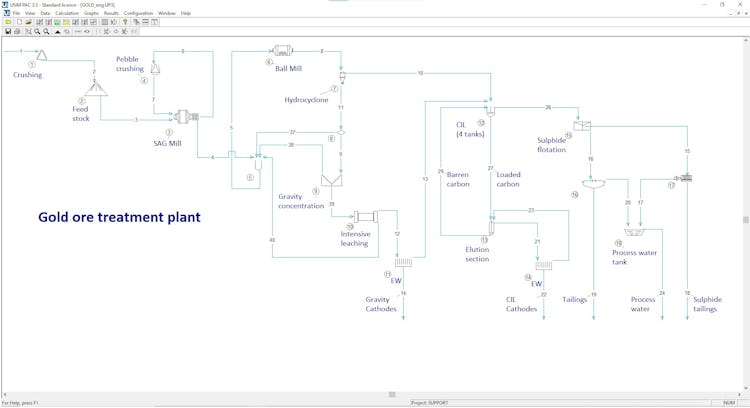
Task: Select the Hydrocyclone unit icon
Action: pyautogui.click(x=342, y=77)
